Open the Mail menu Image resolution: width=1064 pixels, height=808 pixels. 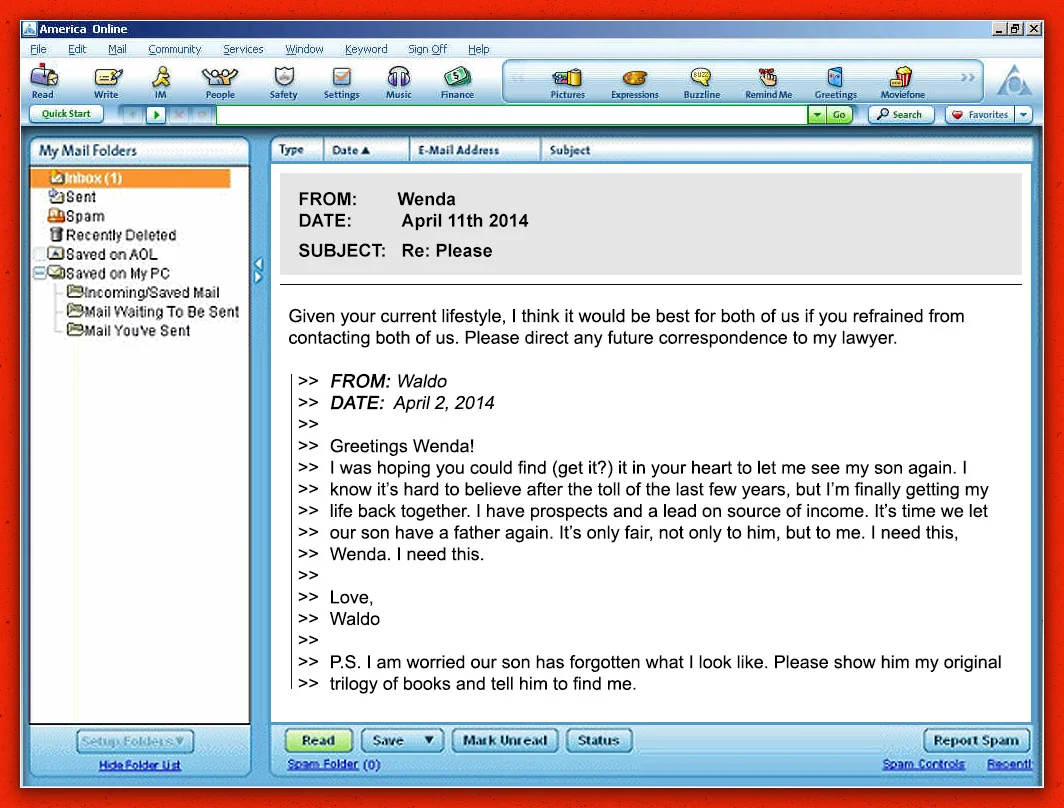pyautogui.click(x=117, y=49)
